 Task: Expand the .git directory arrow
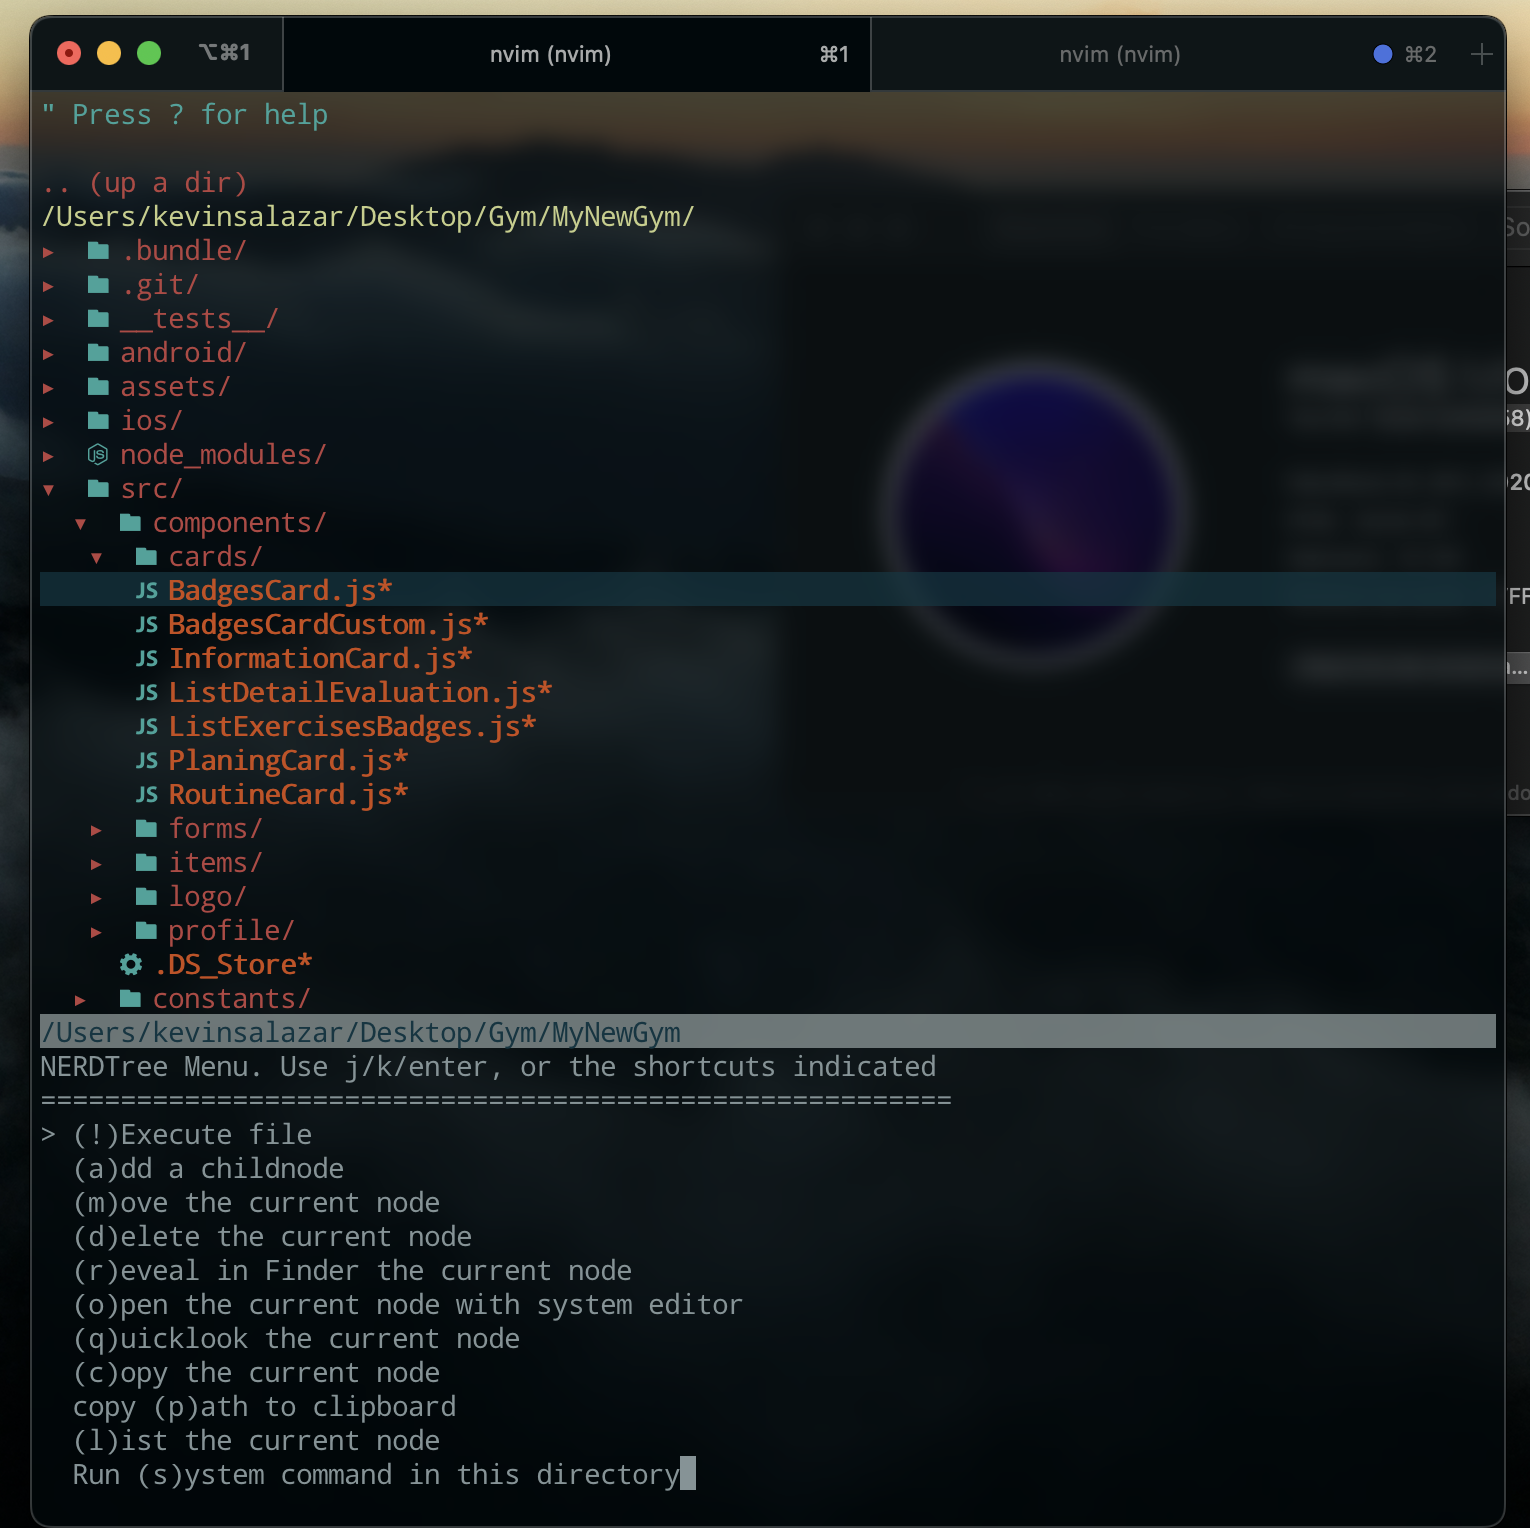pos(48,286)
